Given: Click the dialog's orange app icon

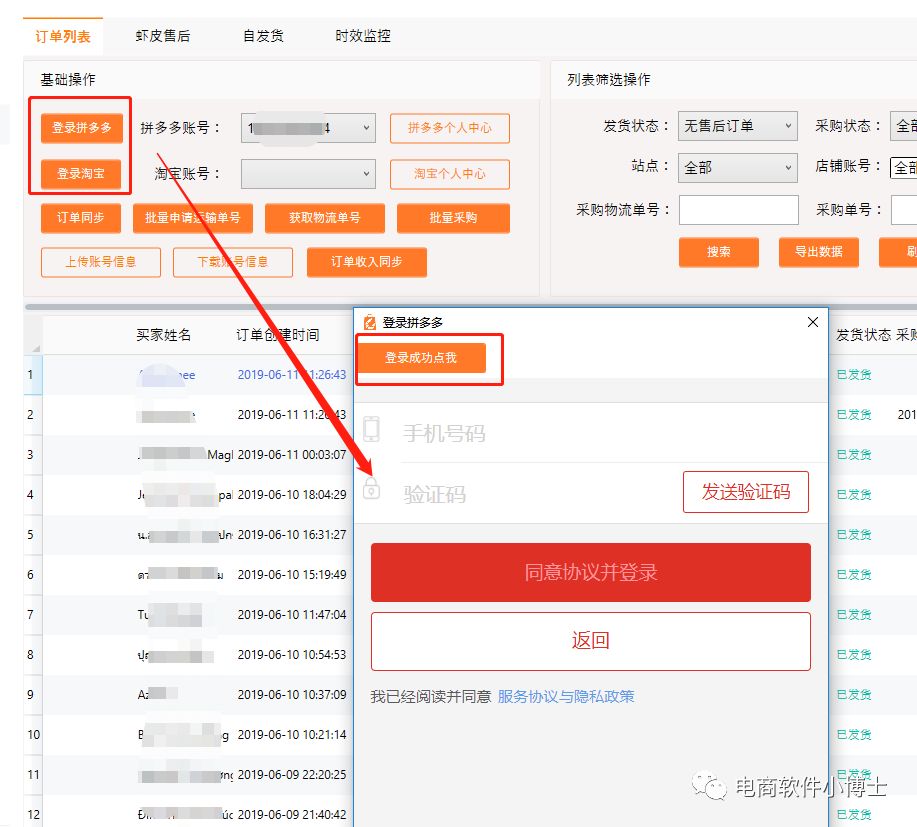Looking at the screenshot, I should click(x=370, y=322).
